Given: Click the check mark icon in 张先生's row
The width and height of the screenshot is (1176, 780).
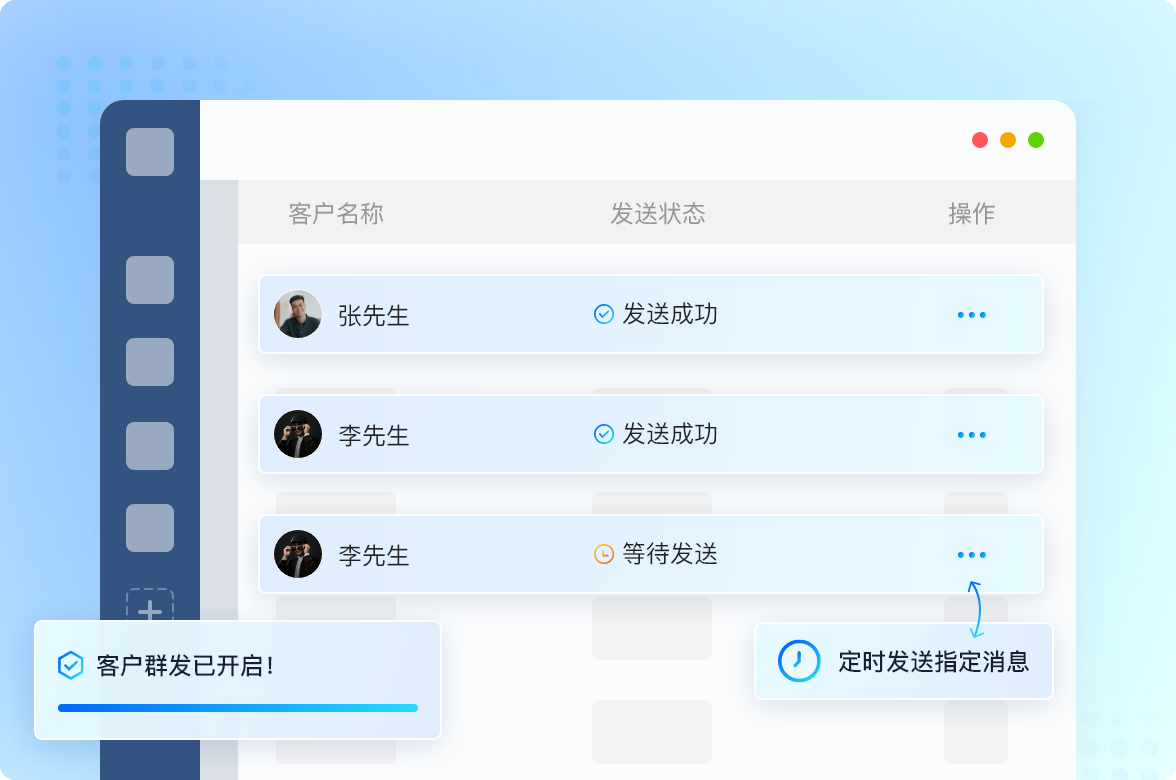Looking at the screenshot, I should (604, 314).
